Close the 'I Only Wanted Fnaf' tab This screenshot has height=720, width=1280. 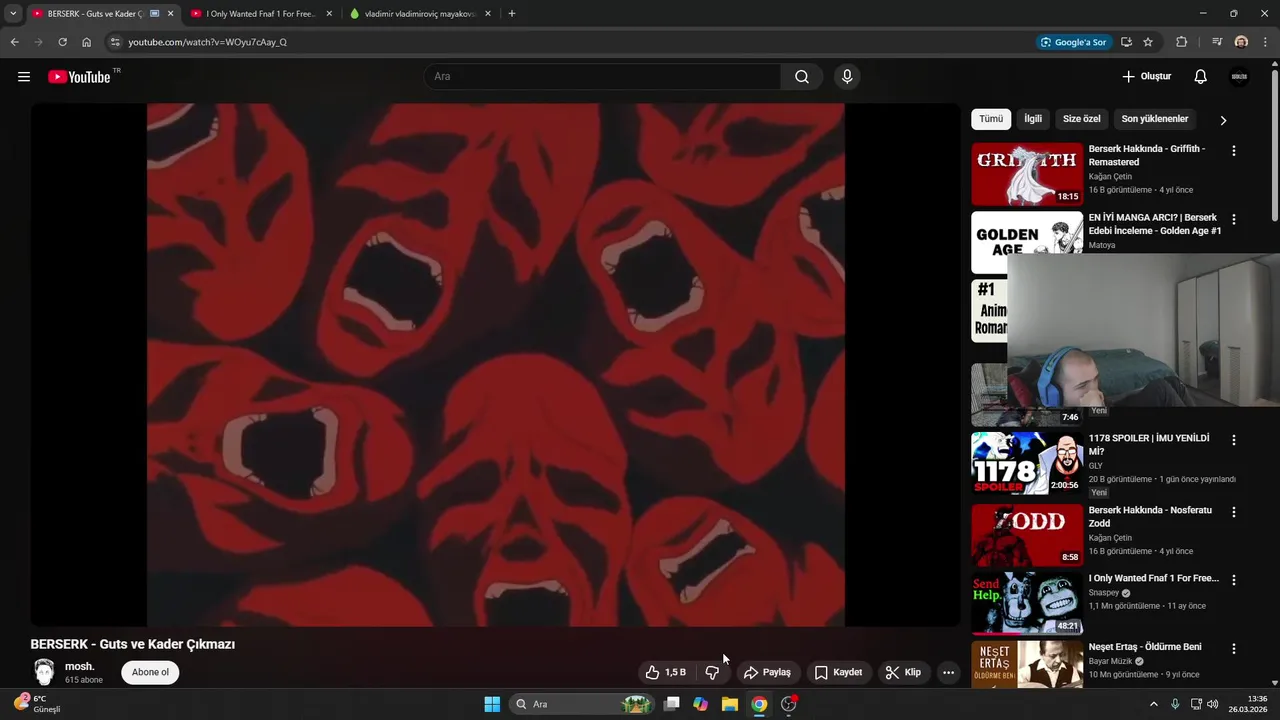[329, 14]
